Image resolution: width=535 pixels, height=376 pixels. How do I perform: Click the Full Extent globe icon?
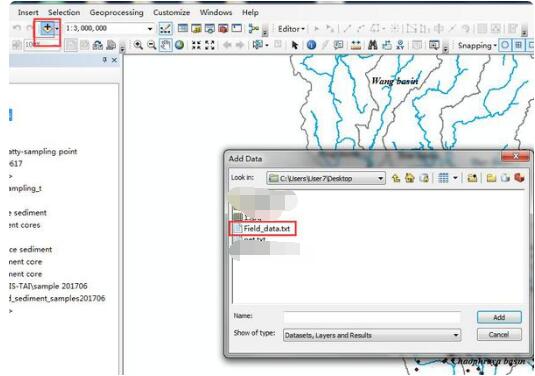click(x=179, y=45)
